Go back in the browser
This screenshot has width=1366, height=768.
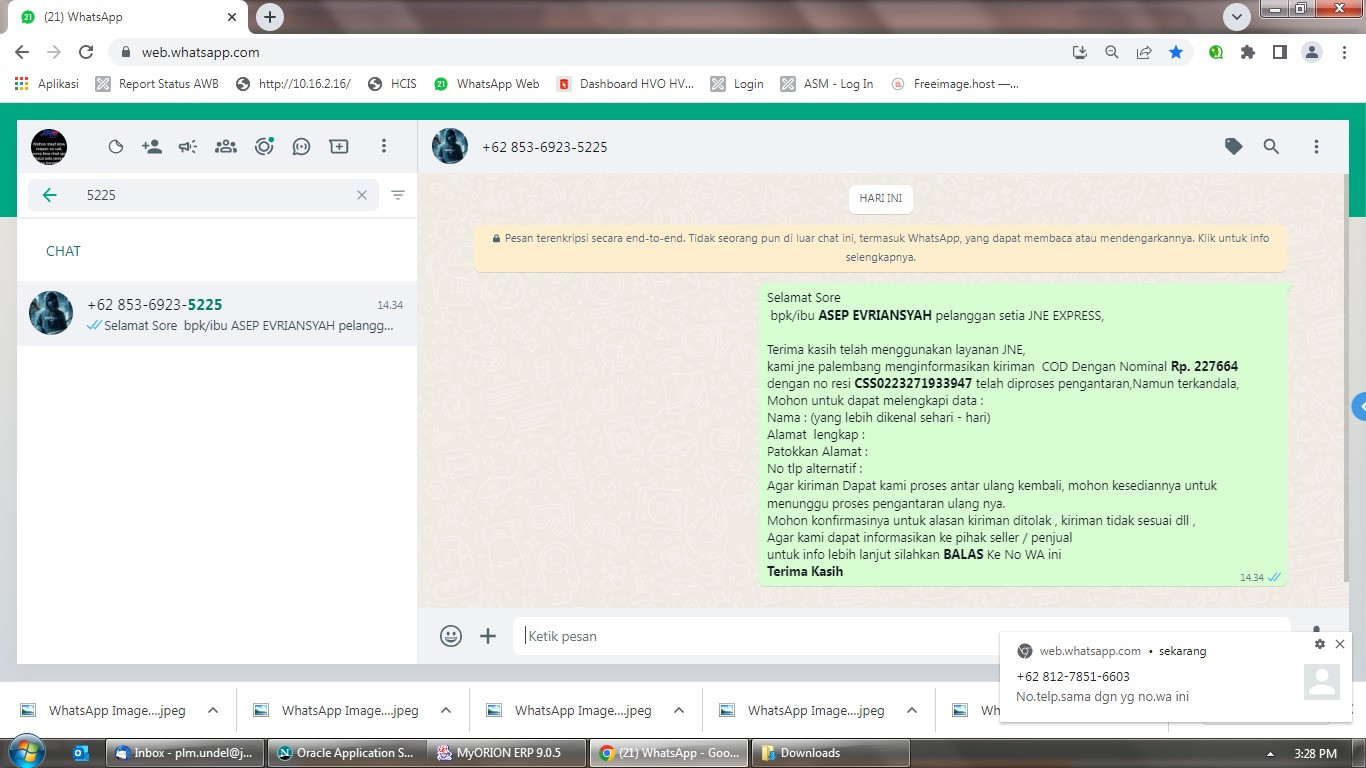click(x=22, y=52)
